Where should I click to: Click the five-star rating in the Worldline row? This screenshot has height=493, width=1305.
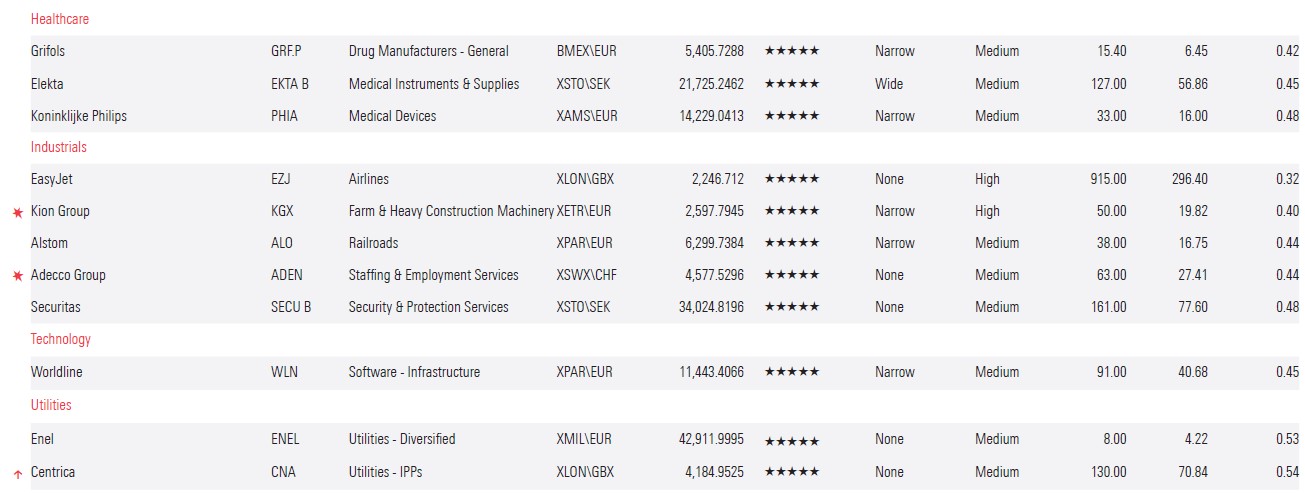coord(791,372)
